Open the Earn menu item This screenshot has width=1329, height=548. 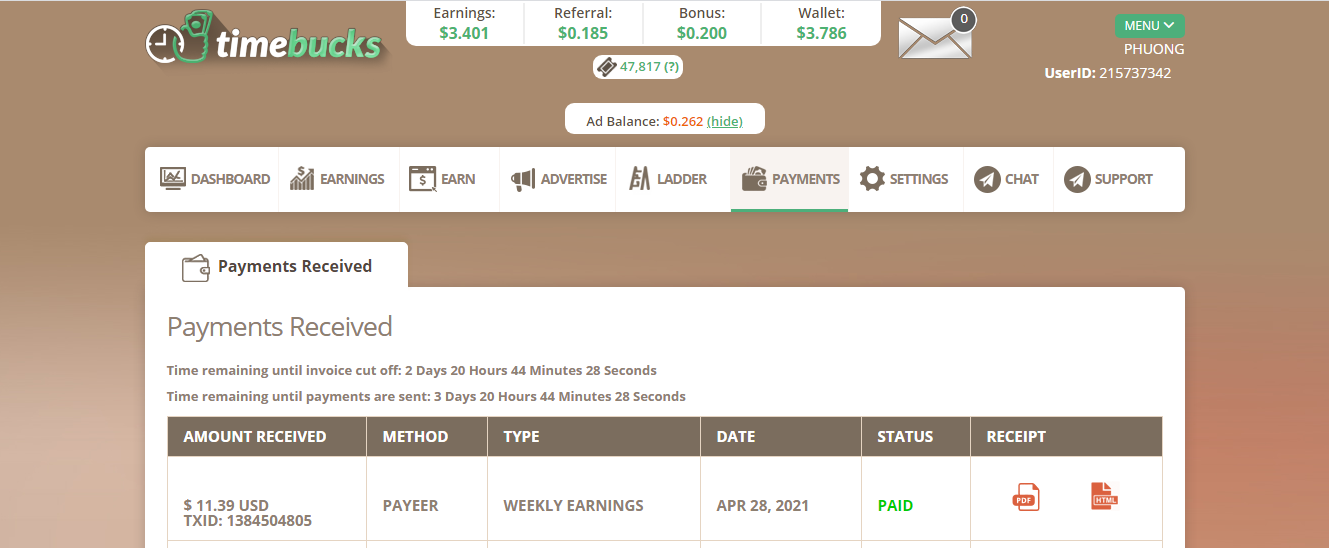click(449, 179)
